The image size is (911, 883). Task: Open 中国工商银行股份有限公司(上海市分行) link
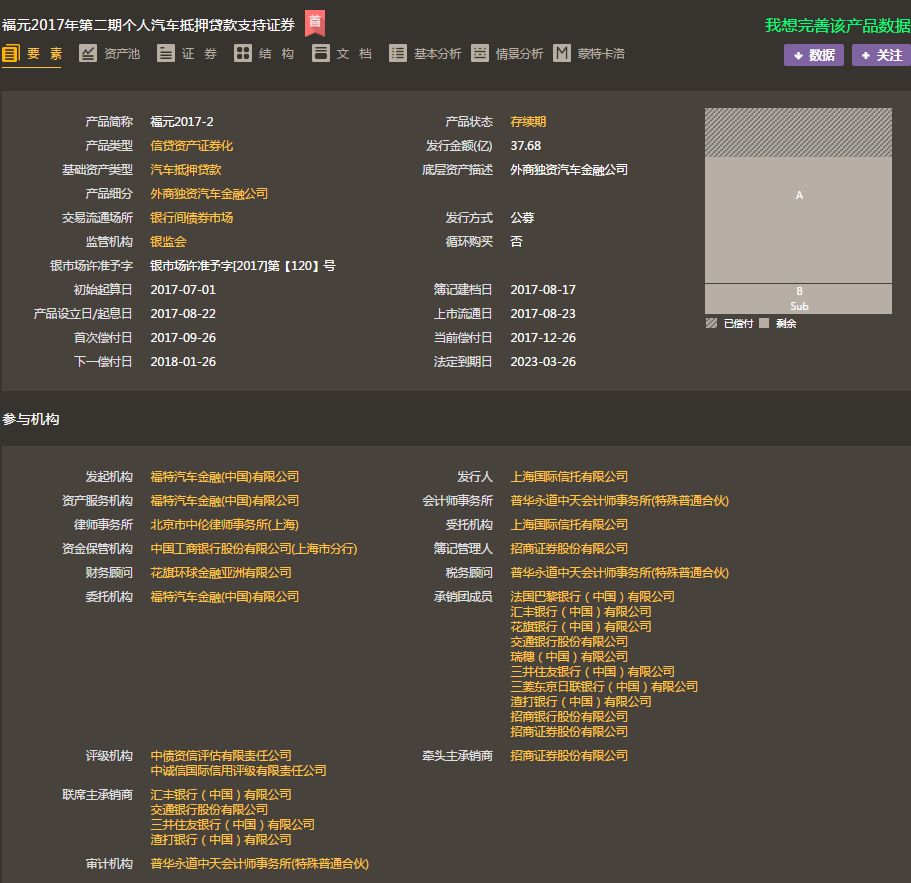click(x=254, y=549)
